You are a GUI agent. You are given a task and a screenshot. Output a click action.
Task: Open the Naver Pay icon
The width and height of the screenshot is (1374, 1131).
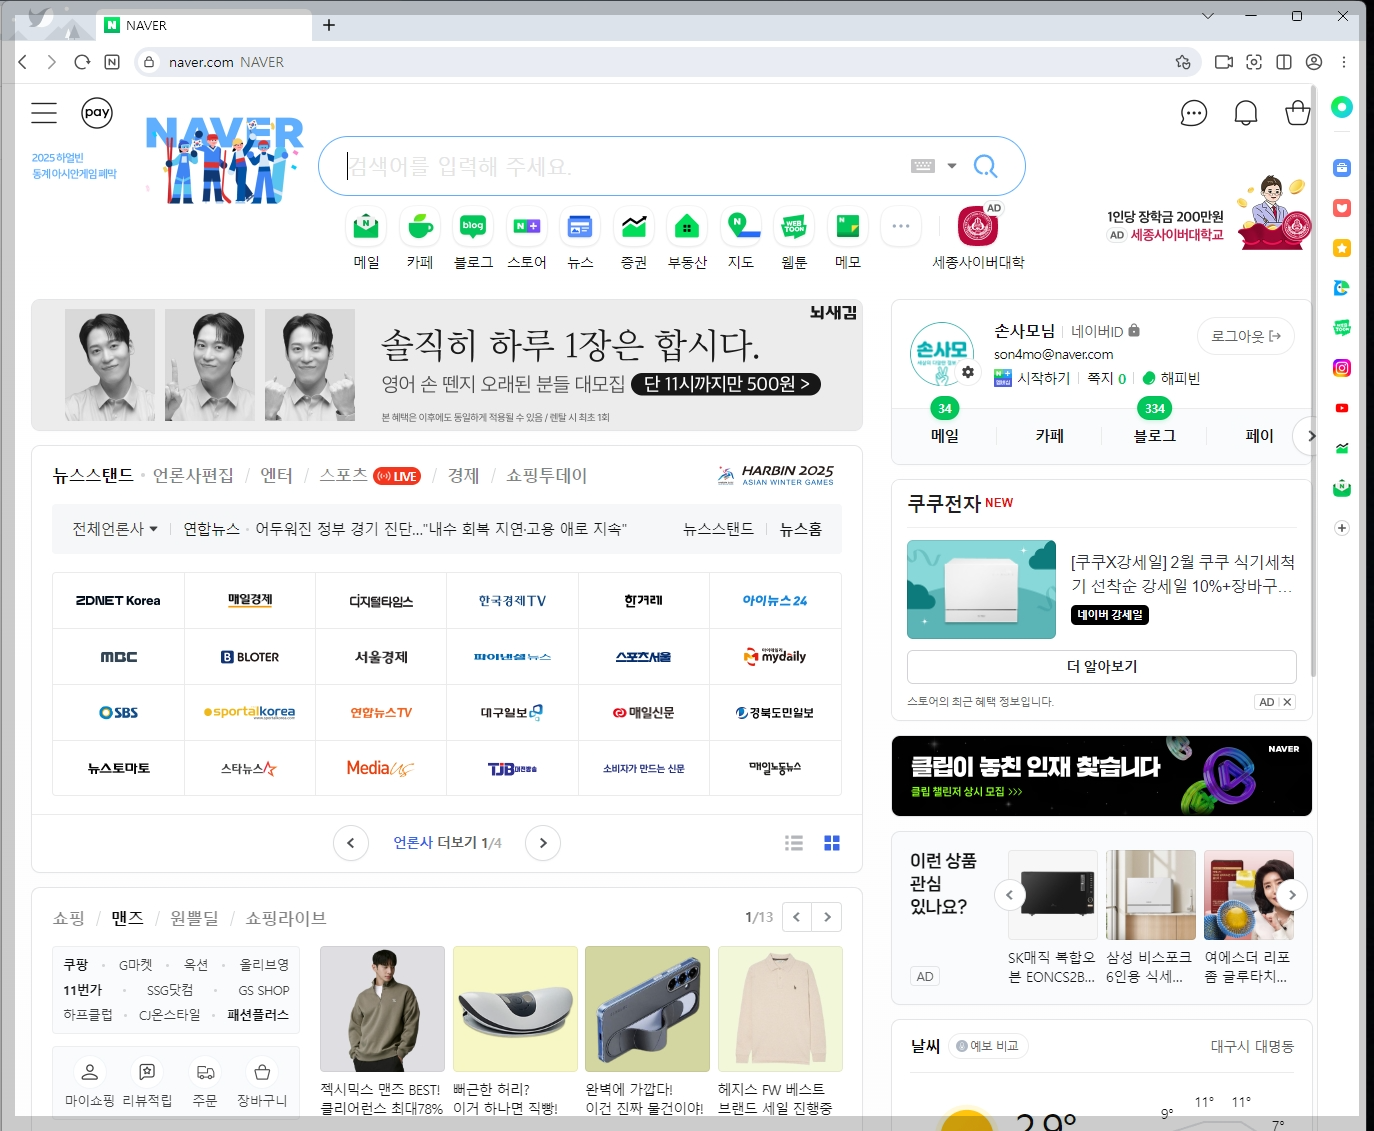97,112
